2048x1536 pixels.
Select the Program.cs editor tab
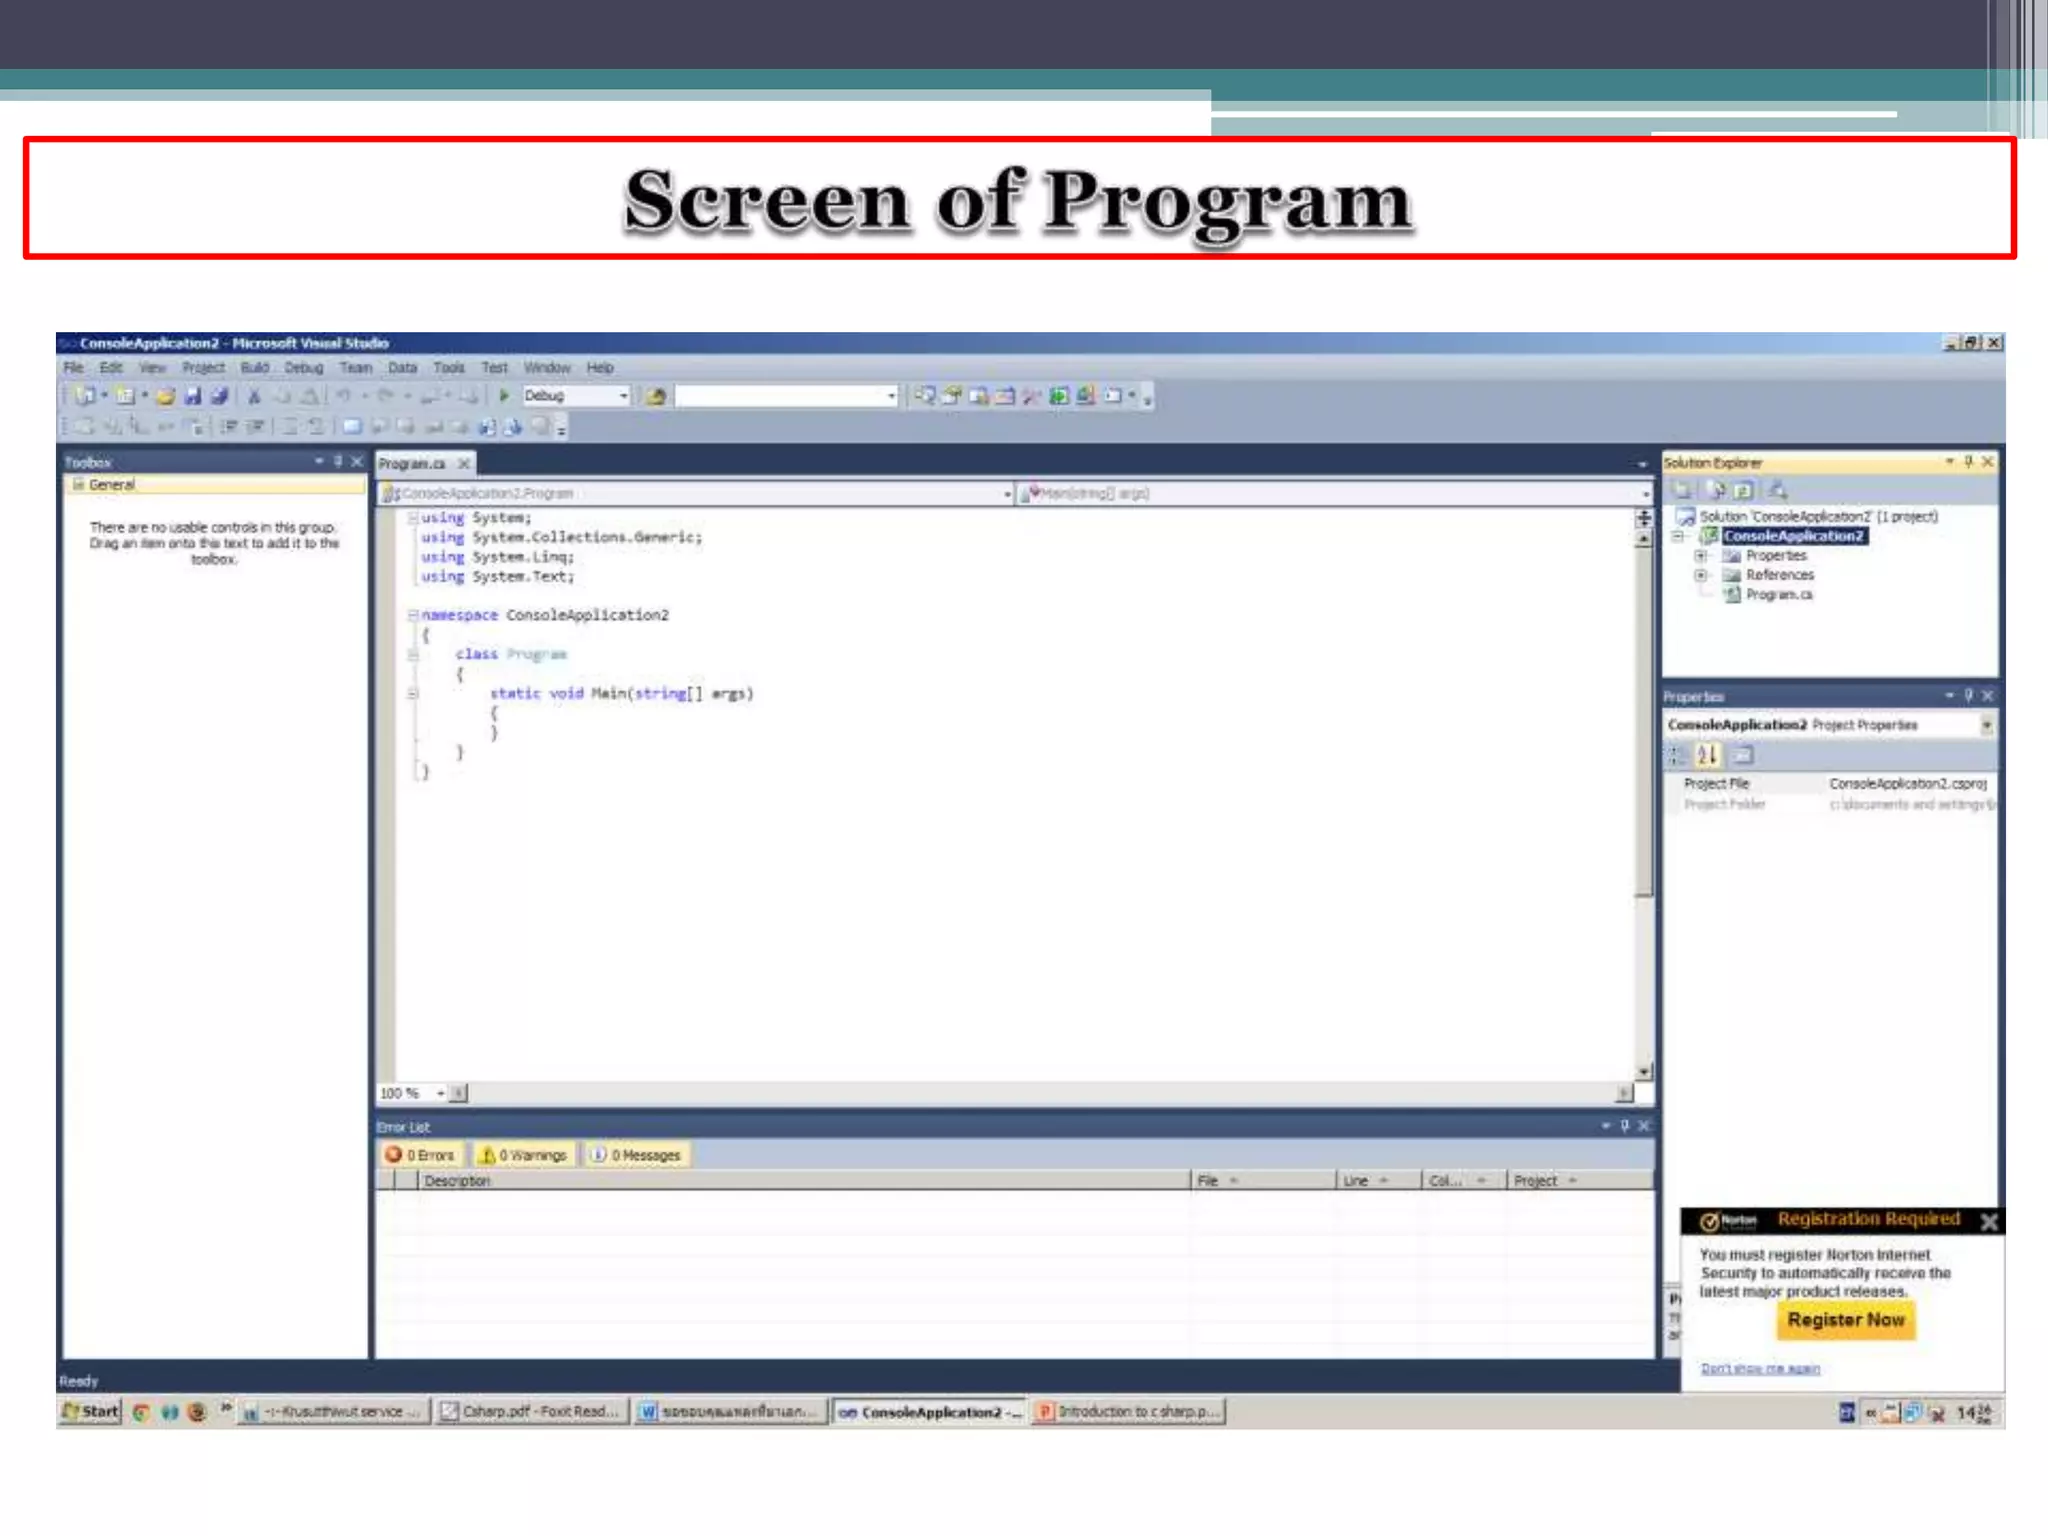click(x=412, y=464)
